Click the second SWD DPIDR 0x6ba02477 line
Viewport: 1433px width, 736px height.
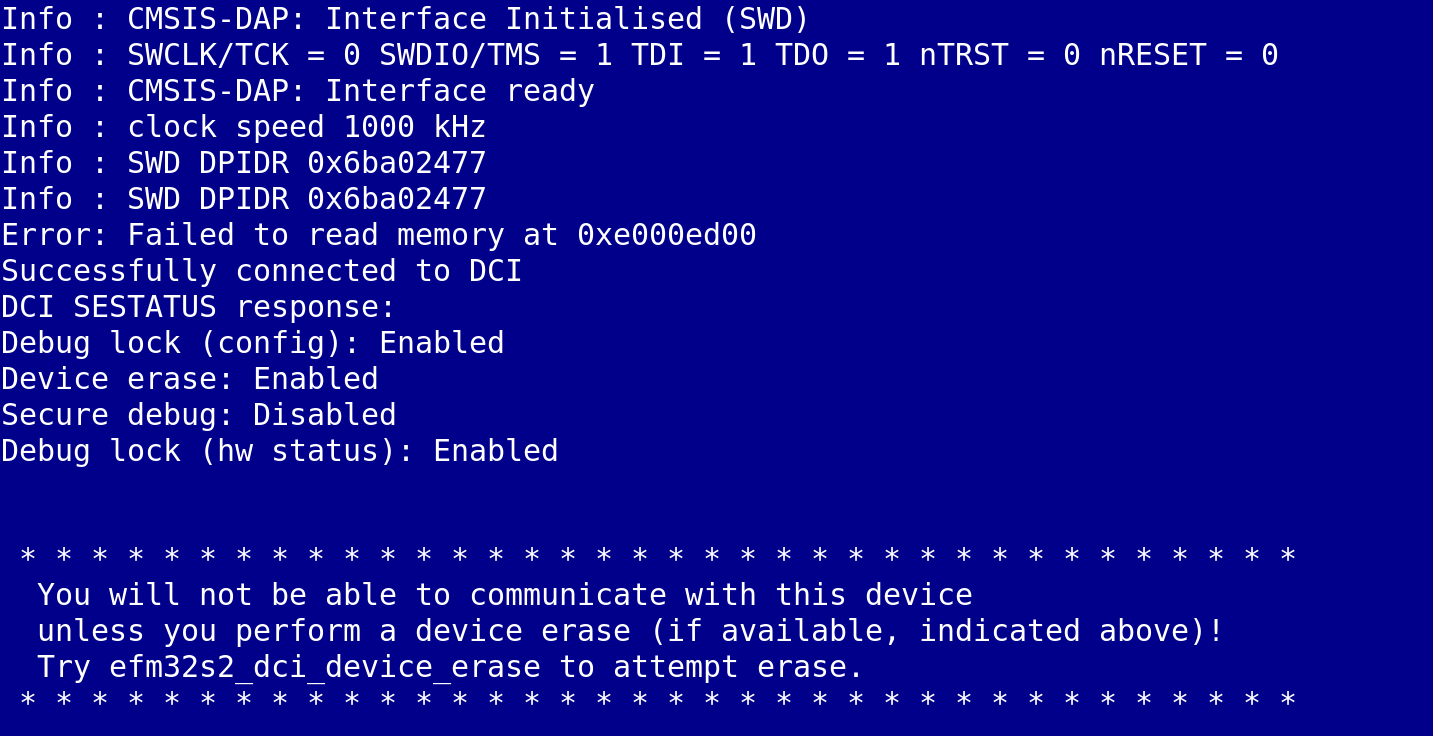[244, 199]
